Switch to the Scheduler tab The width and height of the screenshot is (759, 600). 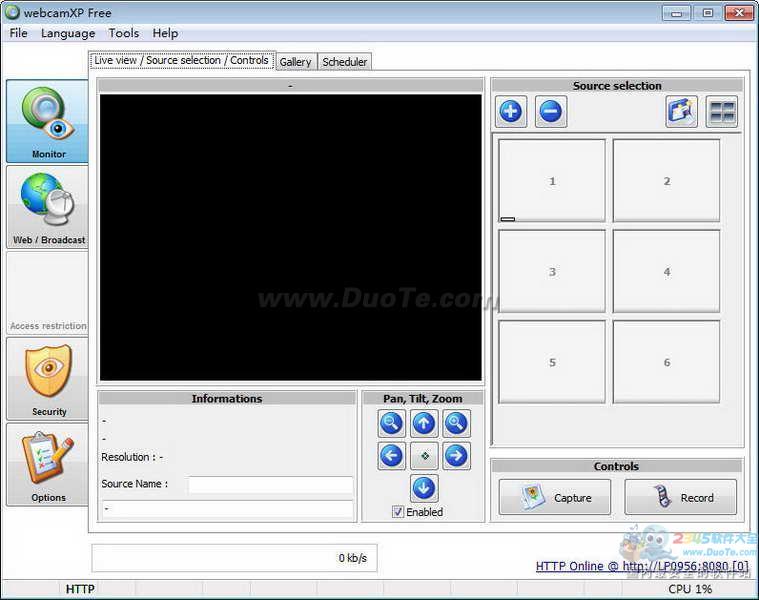point(345,62)
